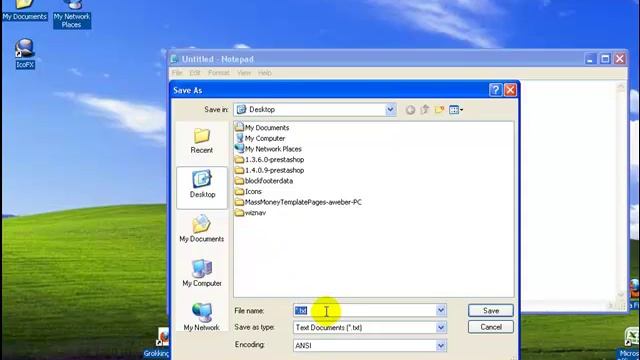Image resolution: width=640 pixels, height=360 pixels.
Task: Expand the File name dropdown arrow
Action: (441, 311)
